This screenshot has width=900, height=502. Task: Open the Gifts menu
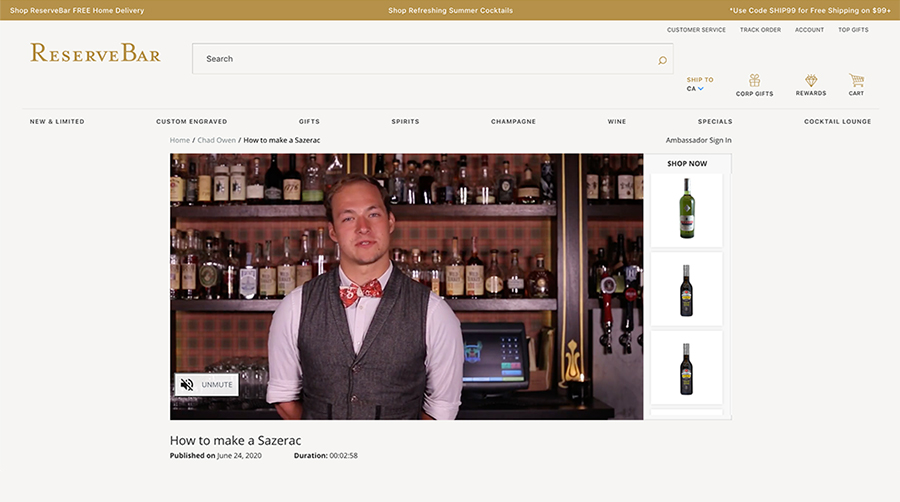(309, 122)
